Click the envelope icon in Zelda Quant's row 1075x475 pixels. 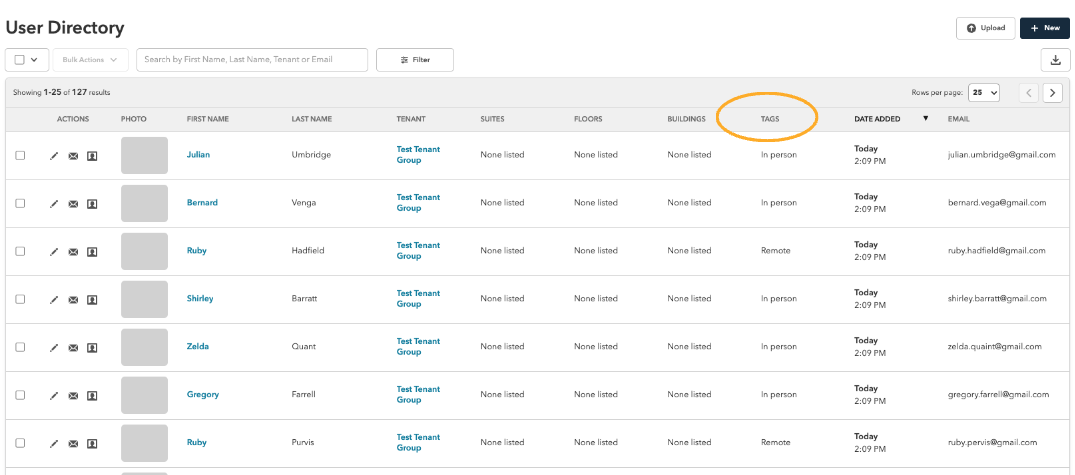tap(73, 348)
